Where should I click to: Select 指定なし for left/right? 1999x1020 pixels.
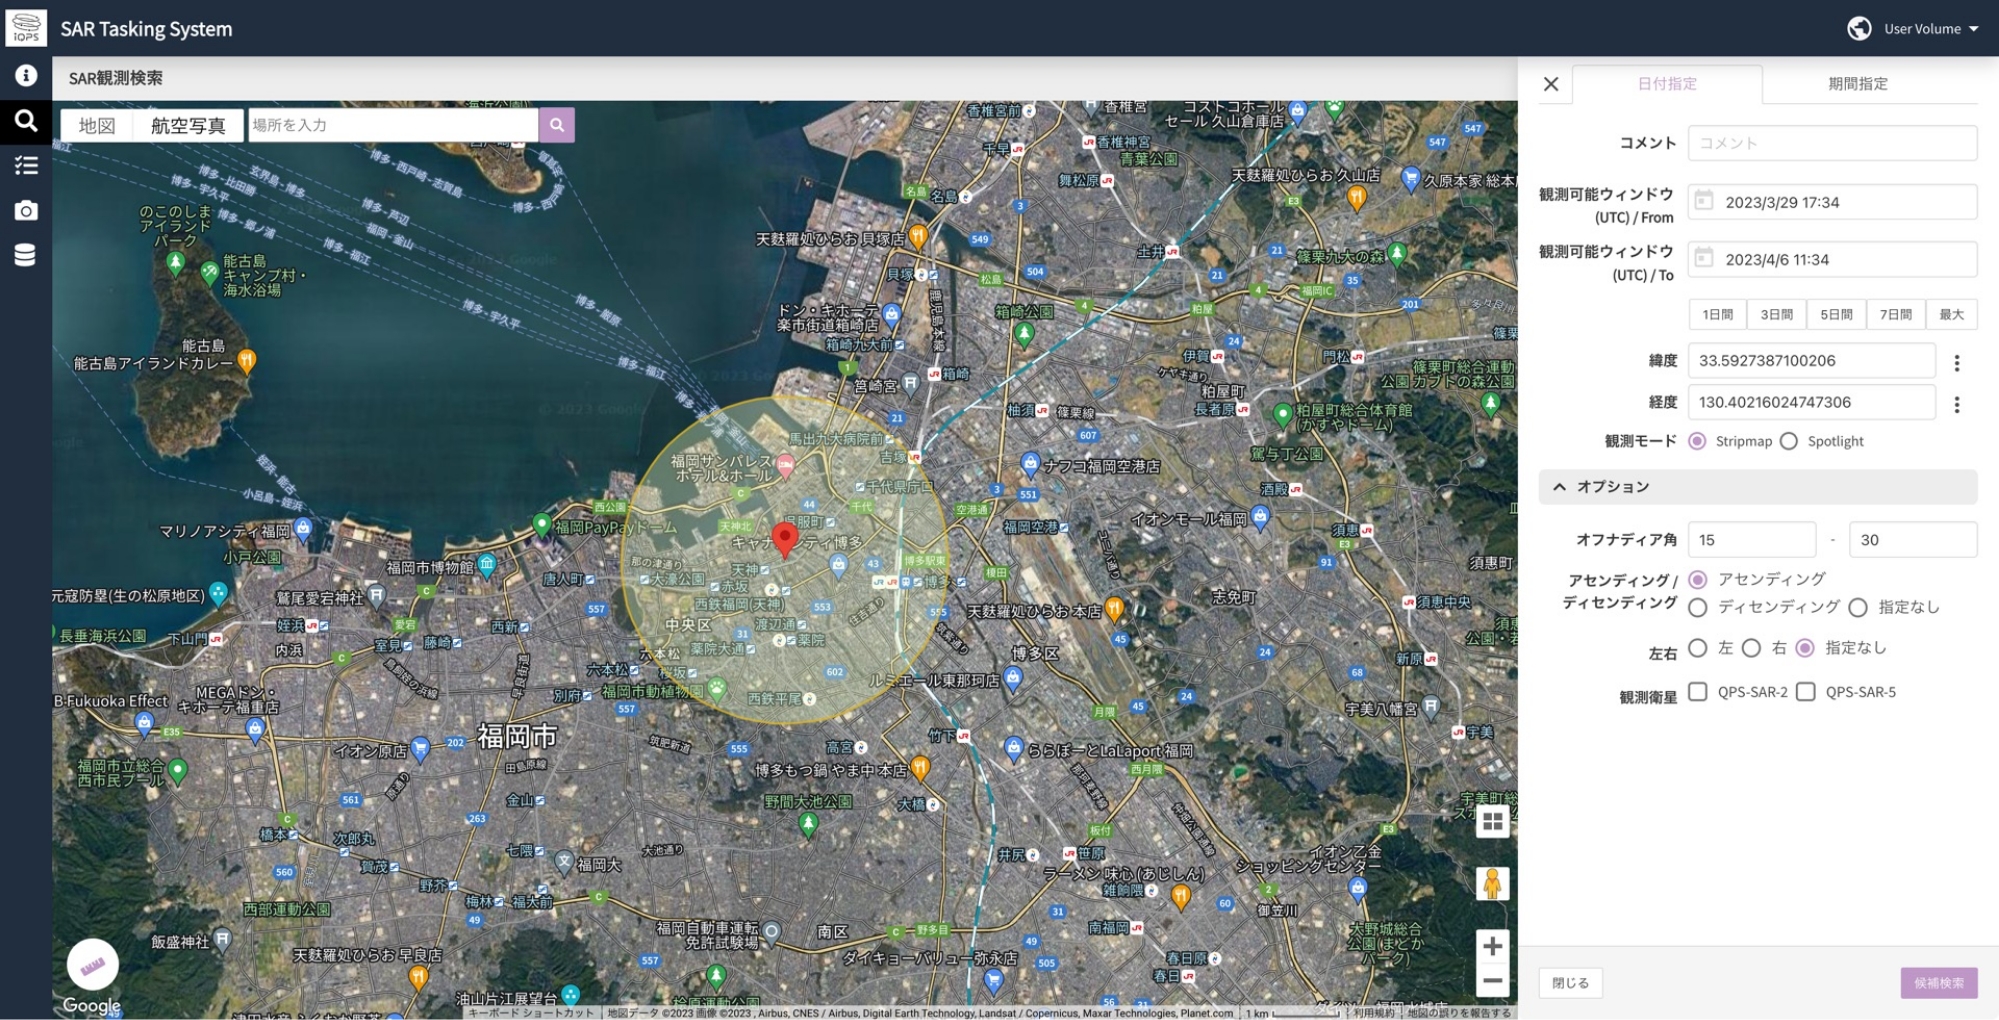pyautogui.click(x=1805, y=648)
